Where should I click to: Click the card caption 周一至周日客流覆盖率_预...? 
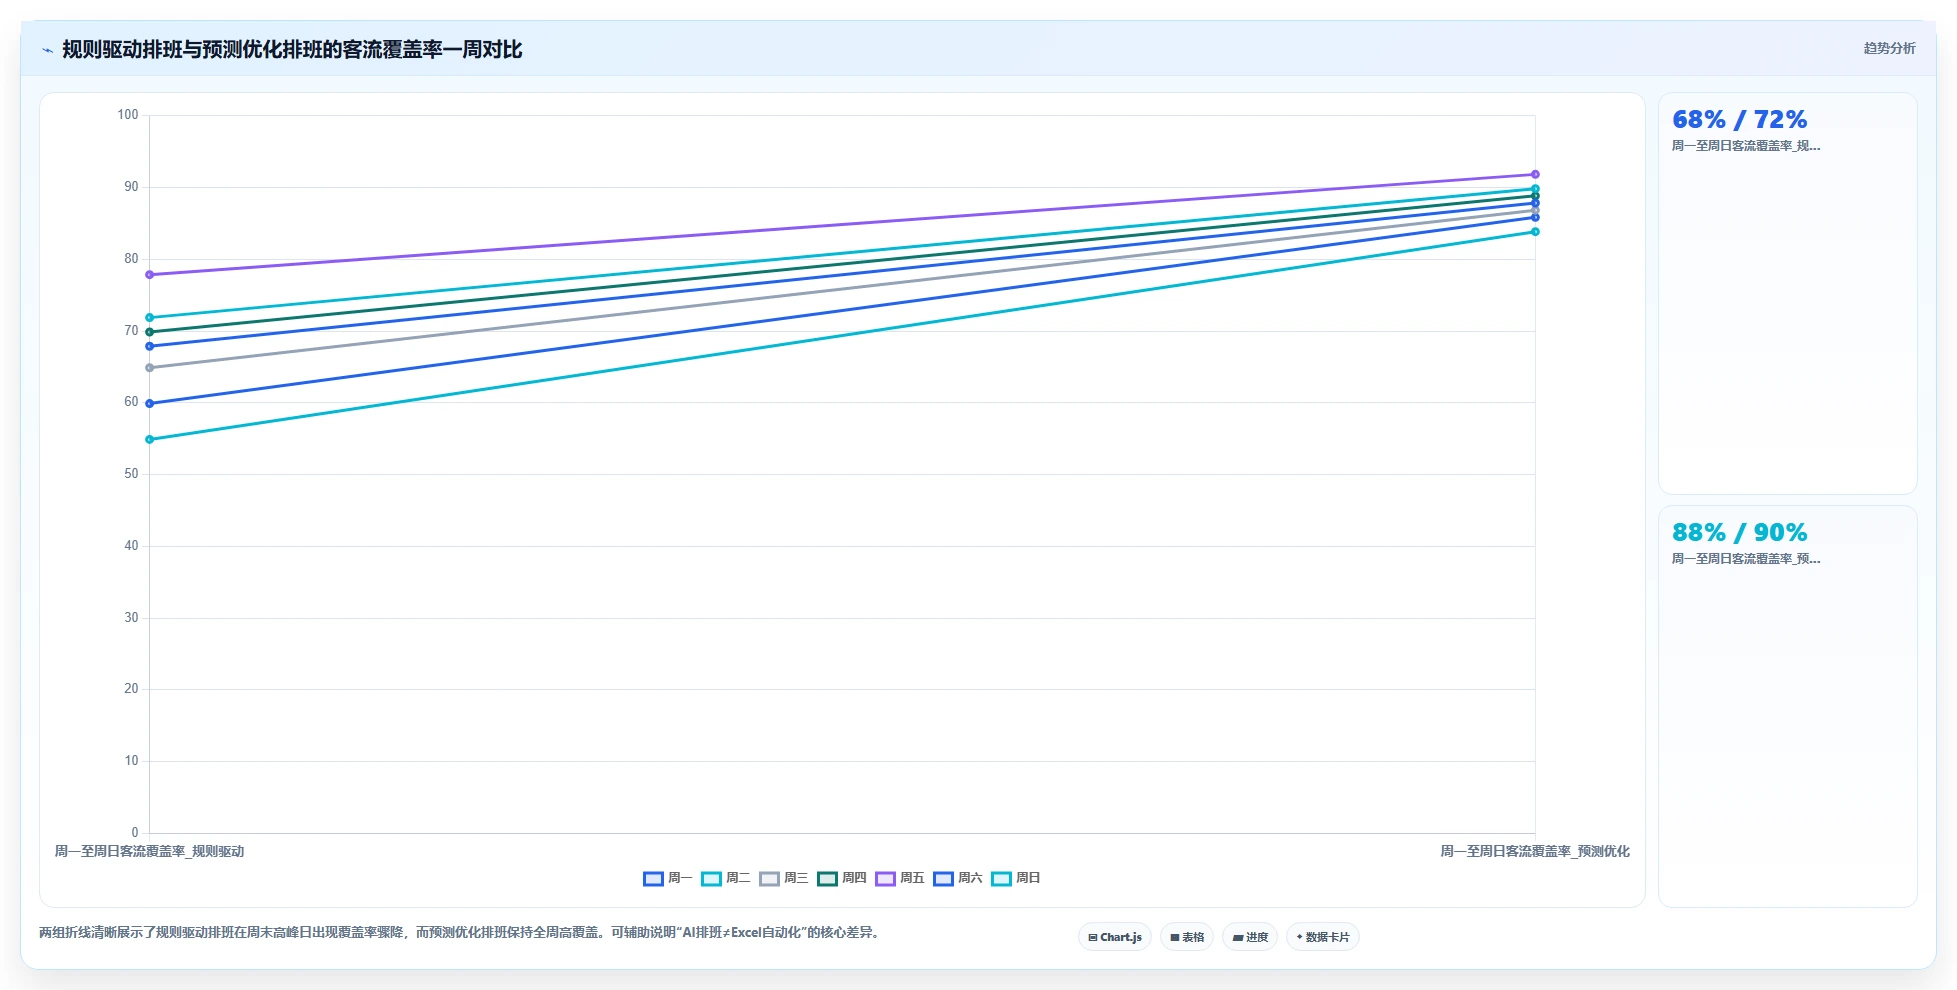(x=1746, y=559)
